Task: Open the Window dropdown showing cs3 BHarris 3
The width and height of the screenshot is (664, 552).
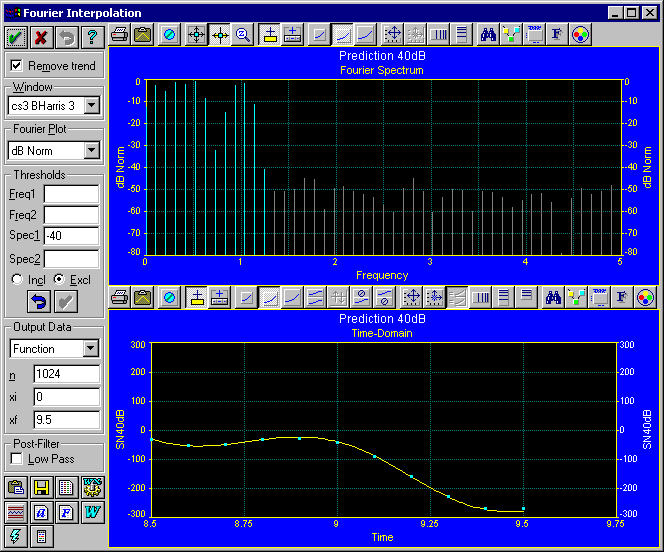Action: tap(92, 105)
